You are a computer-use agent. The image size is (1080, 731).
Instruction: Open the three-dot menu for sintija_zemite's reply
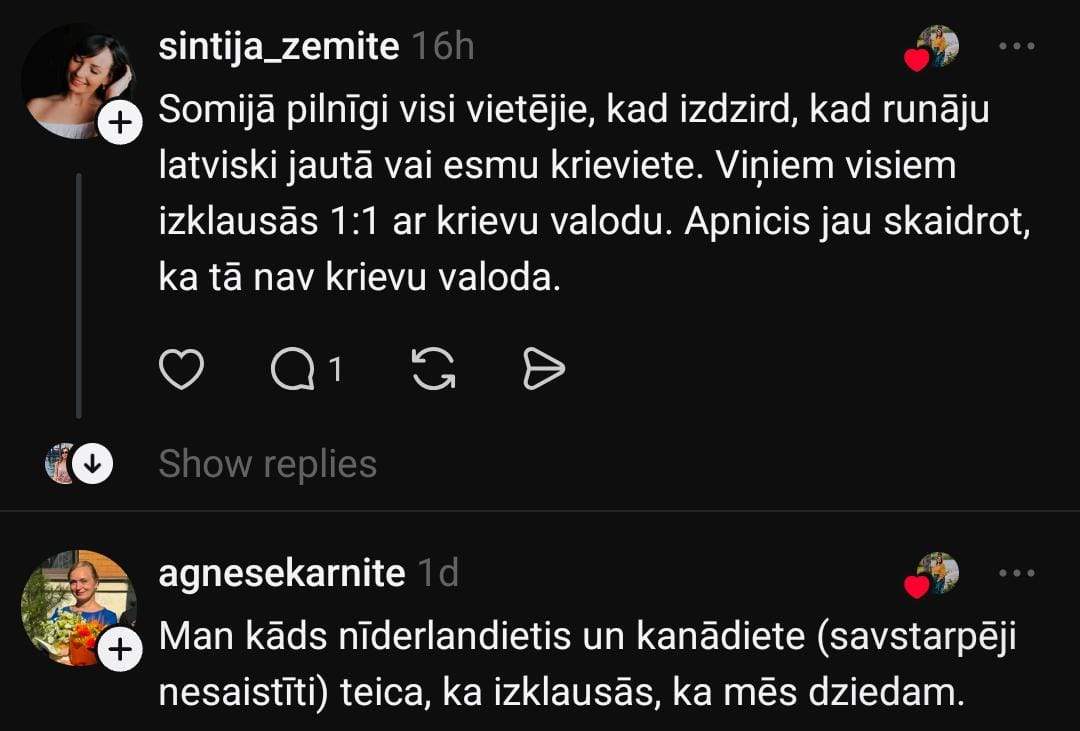pos(1016,47)
